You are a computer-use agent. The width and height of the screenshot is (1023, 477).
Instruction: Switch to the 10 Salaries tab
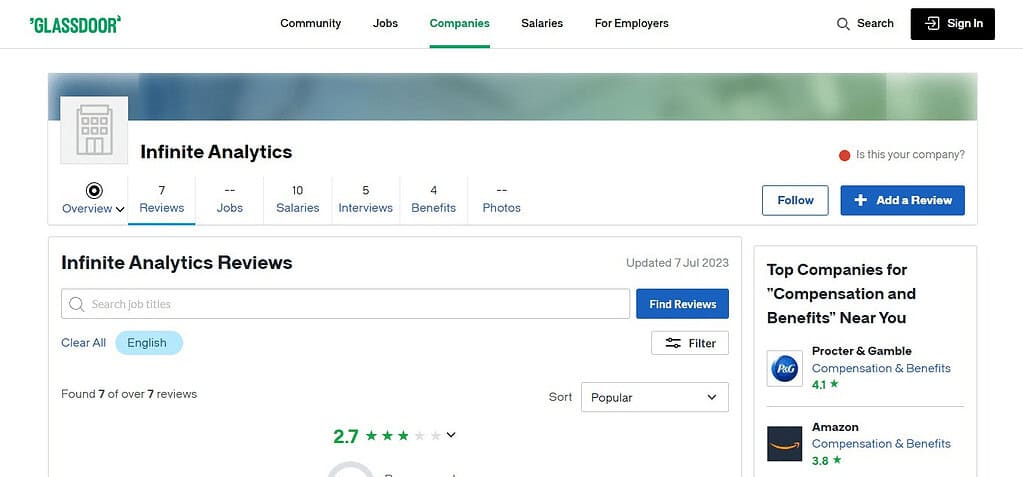pyautogui.click(x=298, y=200)
